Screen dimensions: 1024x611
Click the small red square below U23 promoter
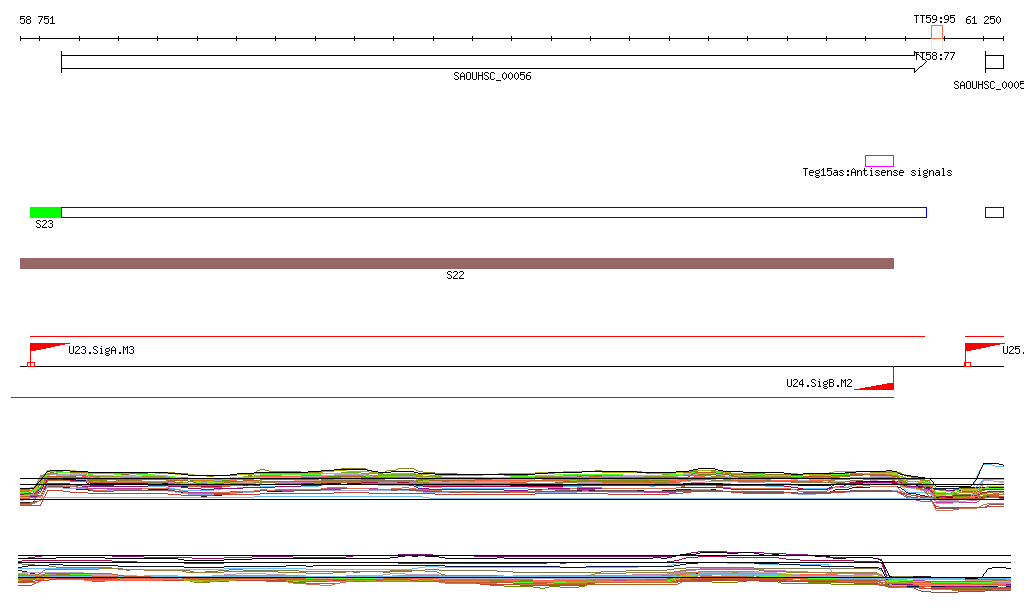tap(31, 364)
